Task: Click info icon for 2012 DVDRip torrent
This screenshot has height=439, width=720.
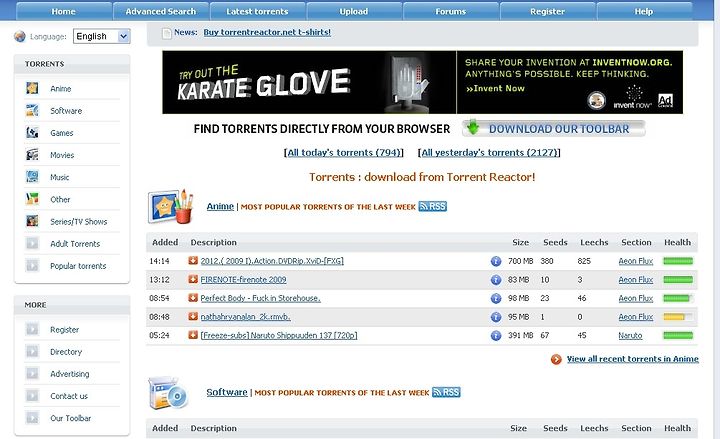Action: (x=496, y=261)
